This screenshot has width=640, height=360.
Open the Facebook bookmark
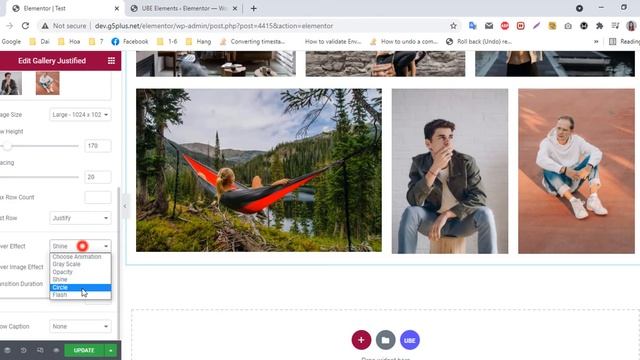coord(129,42)
